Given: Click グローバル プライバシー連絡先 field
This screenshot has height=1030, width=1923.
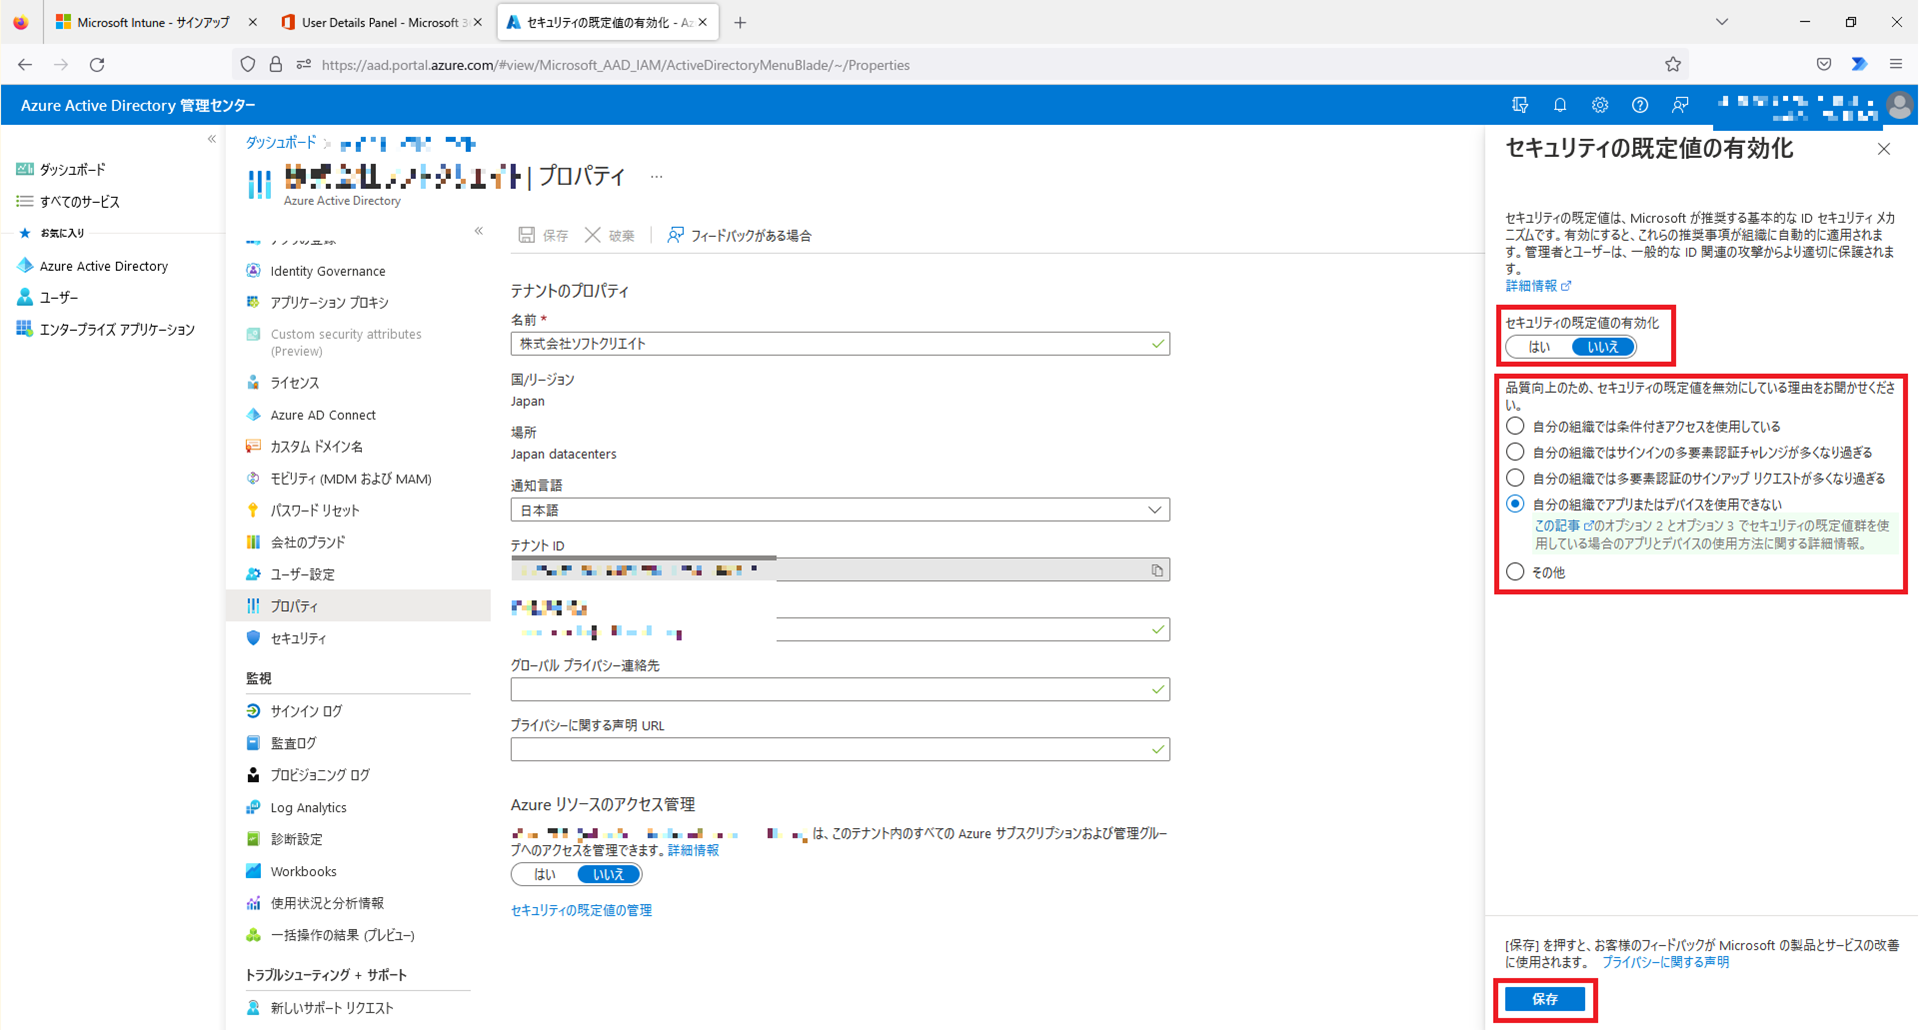Looking at the screenshot, I should pos(840,690).
